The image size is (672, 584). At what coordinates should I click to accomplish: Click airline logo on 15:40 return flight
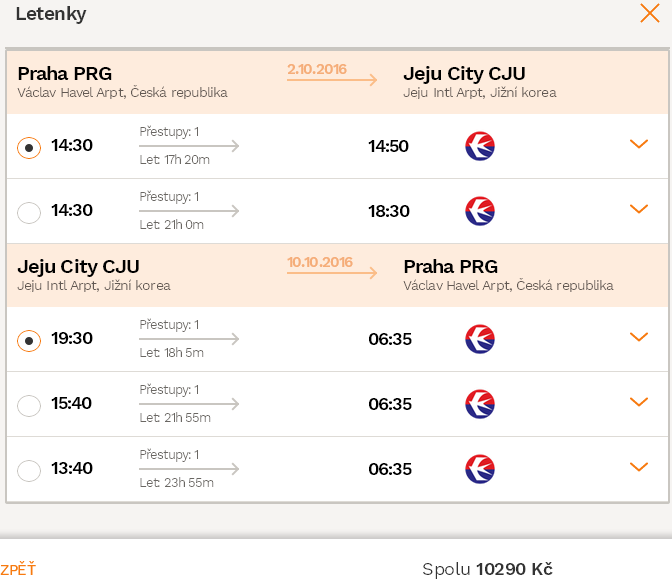[480, 404]
